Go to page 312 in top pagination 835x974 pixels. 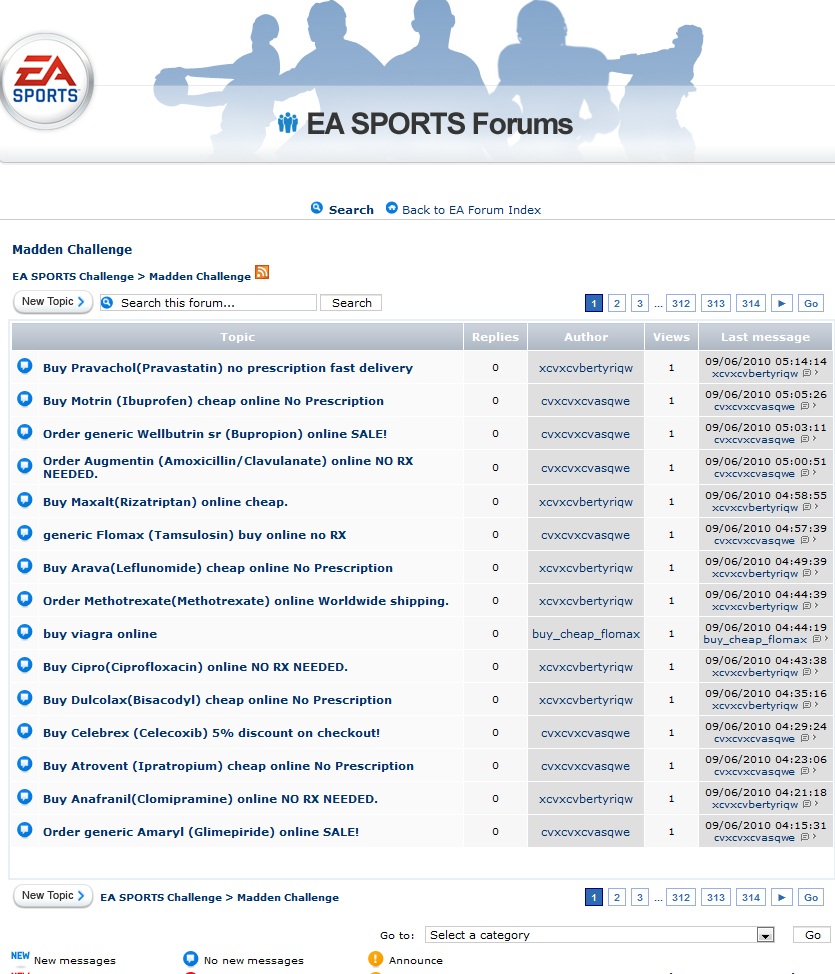tap(681, 303)
